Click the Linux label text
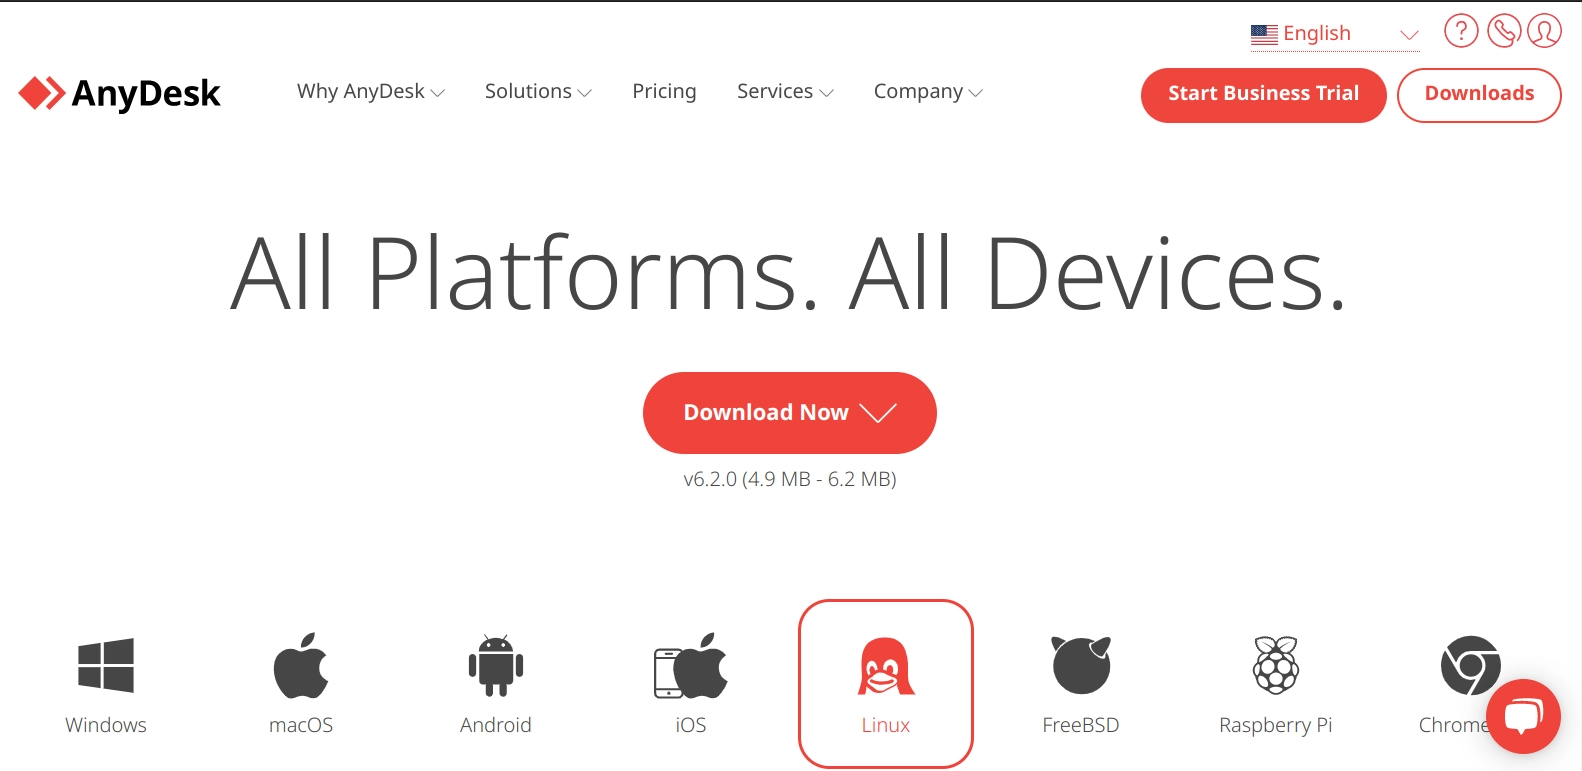Screen dimensions: 1582x771 click(x=886, y=725)
